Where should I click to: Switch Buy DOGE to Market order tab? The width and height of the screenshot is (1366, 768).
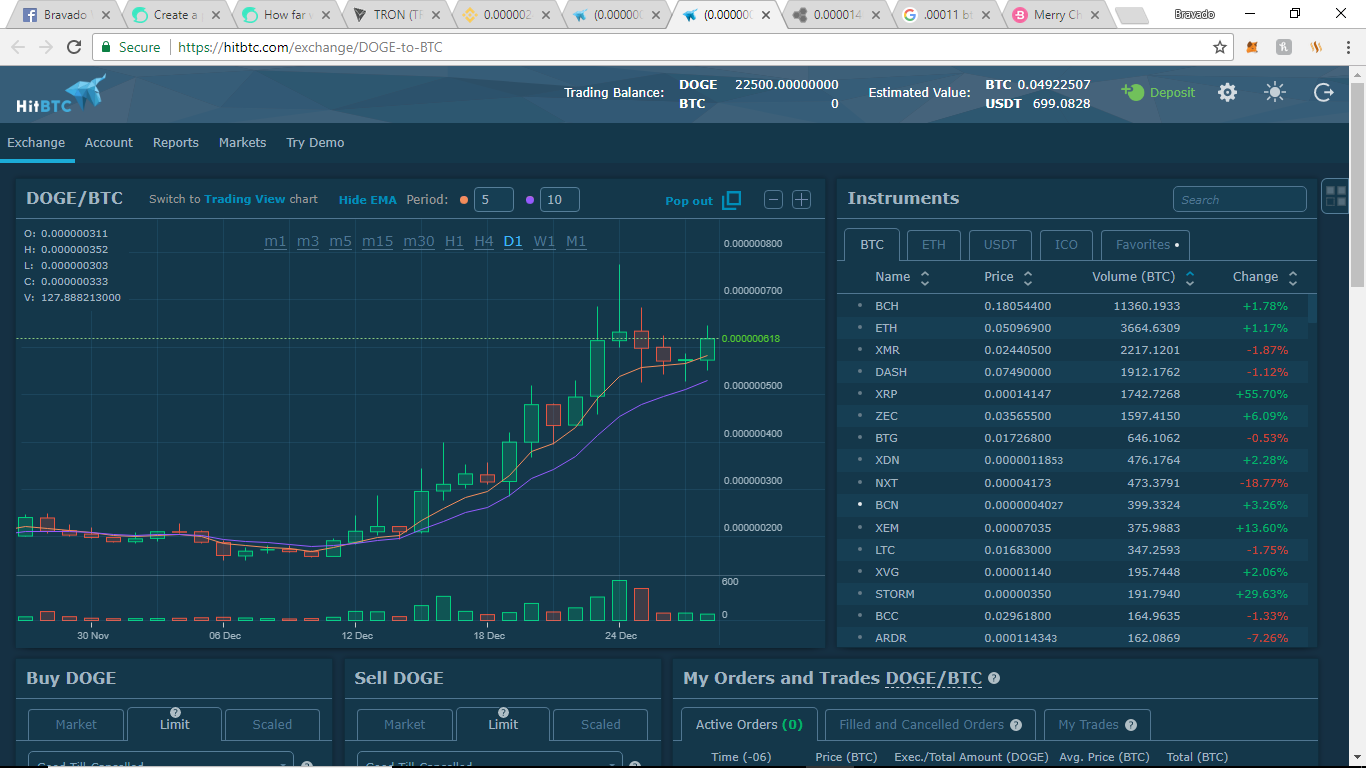76,724
